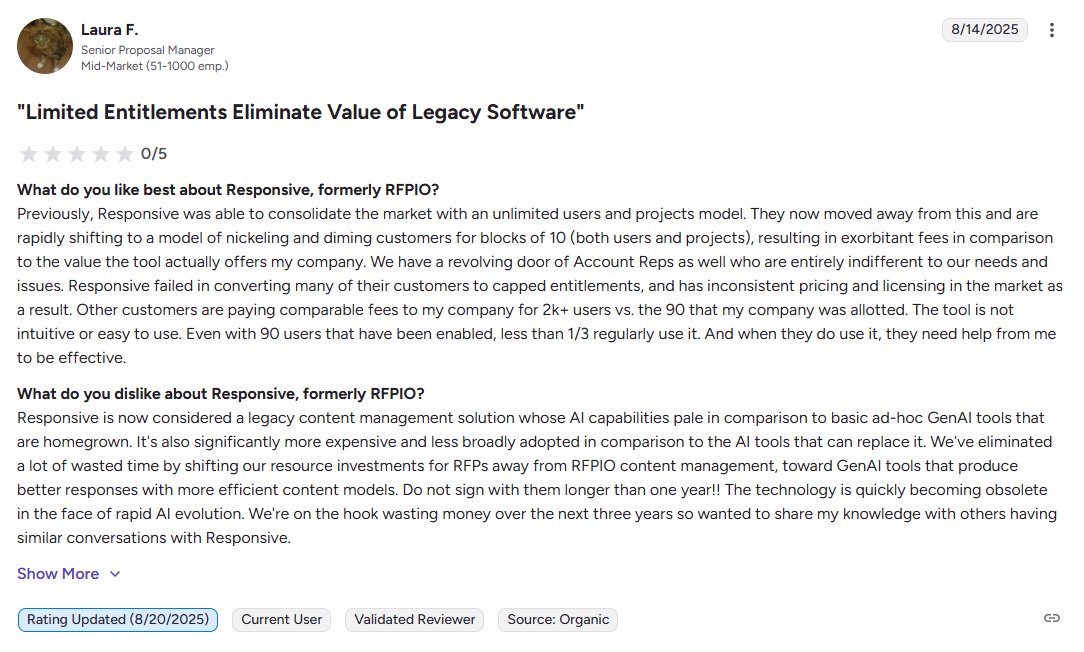Expand the review with Show More
Image resolution: width=1084 pixels, height=652 pixels.
pos(58,574)
